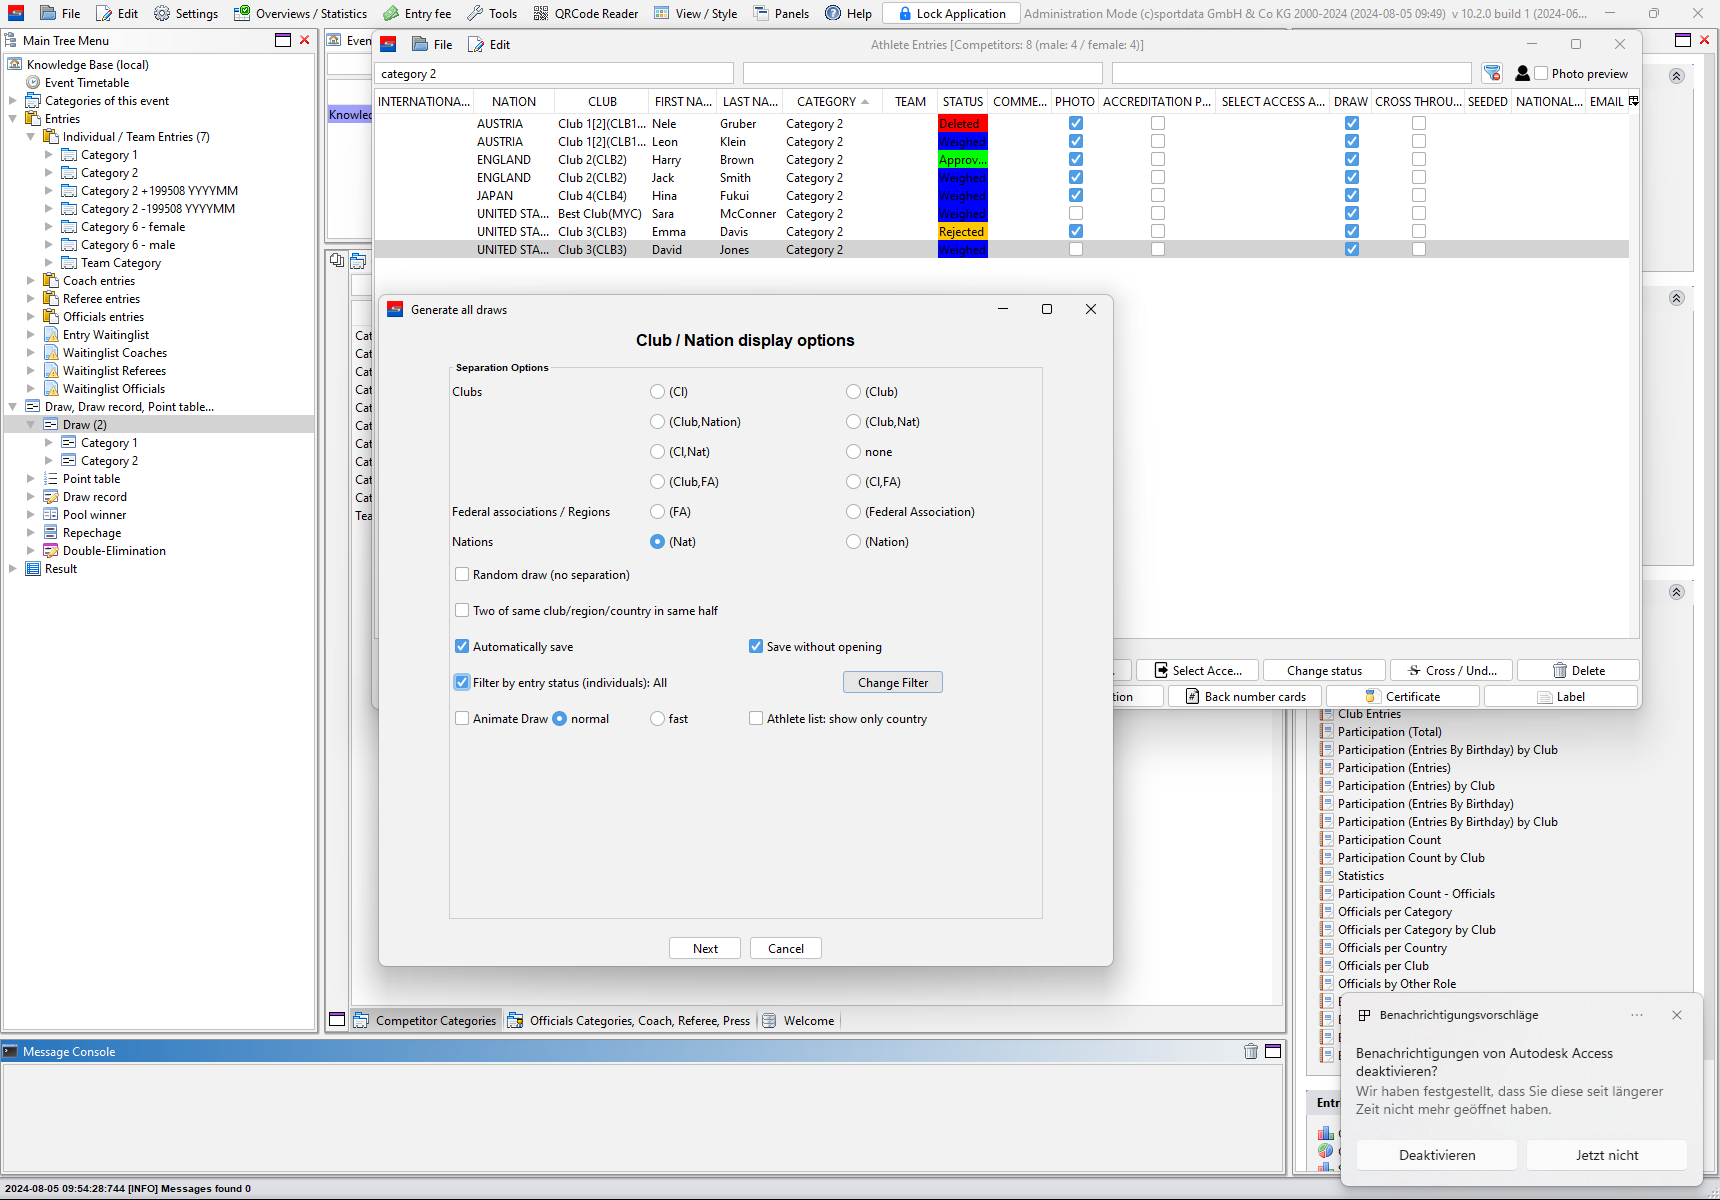Toggle Photo preview checkbox
Viewport: 1720px width, 1200px height.
[1541, 73]
